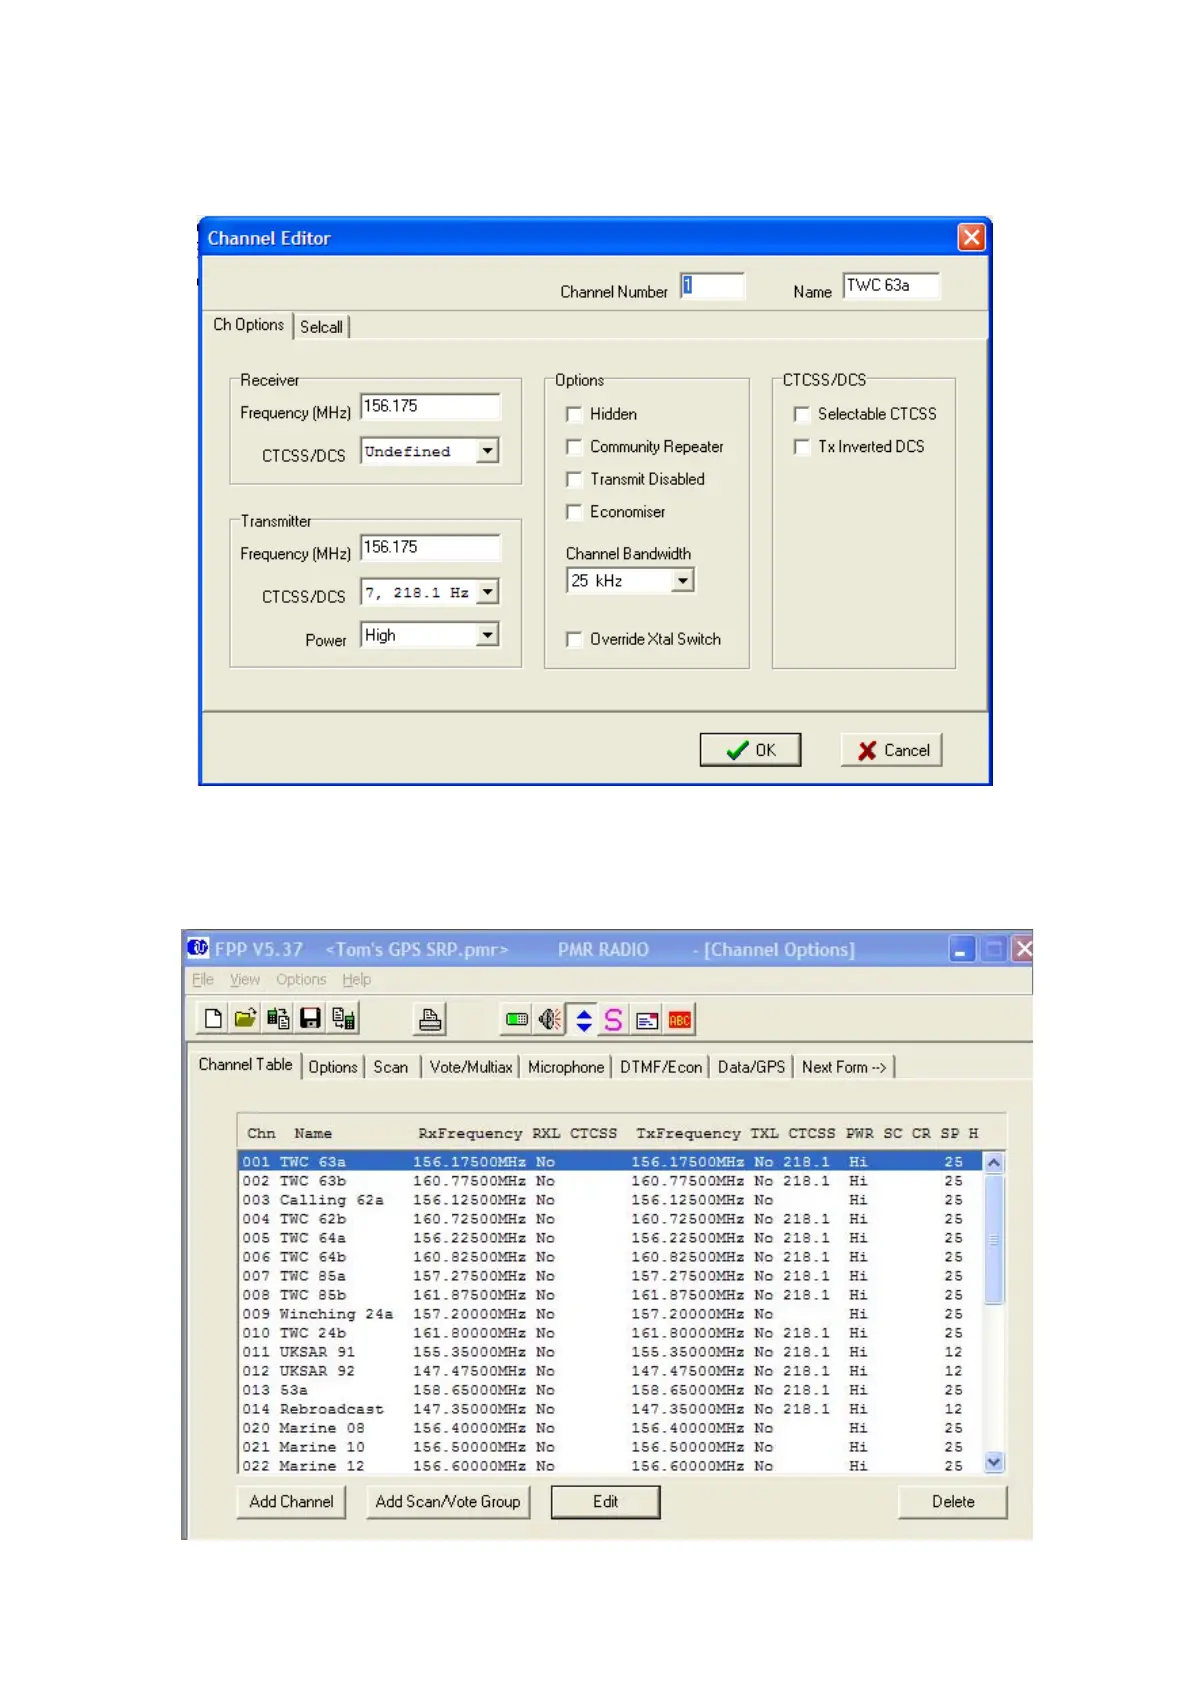
Task: Select row 011 UKSAR 91
Action: coord(611,1352)
